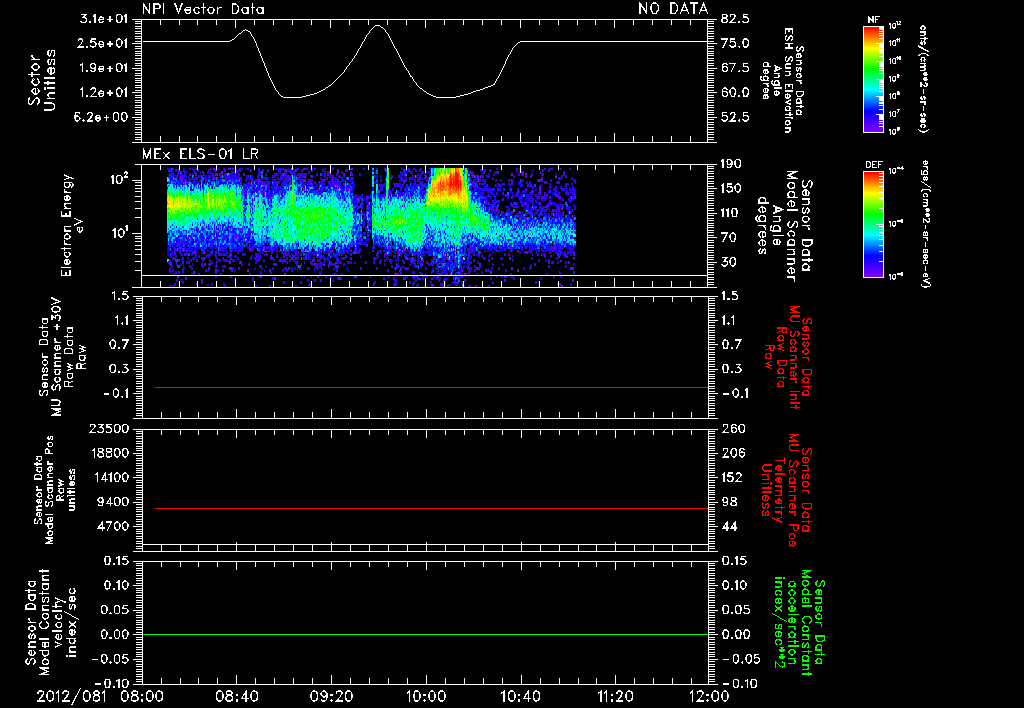Screen dimensions: 1024x708
Task: Click the NF color bar gradient
Action: 873,78
